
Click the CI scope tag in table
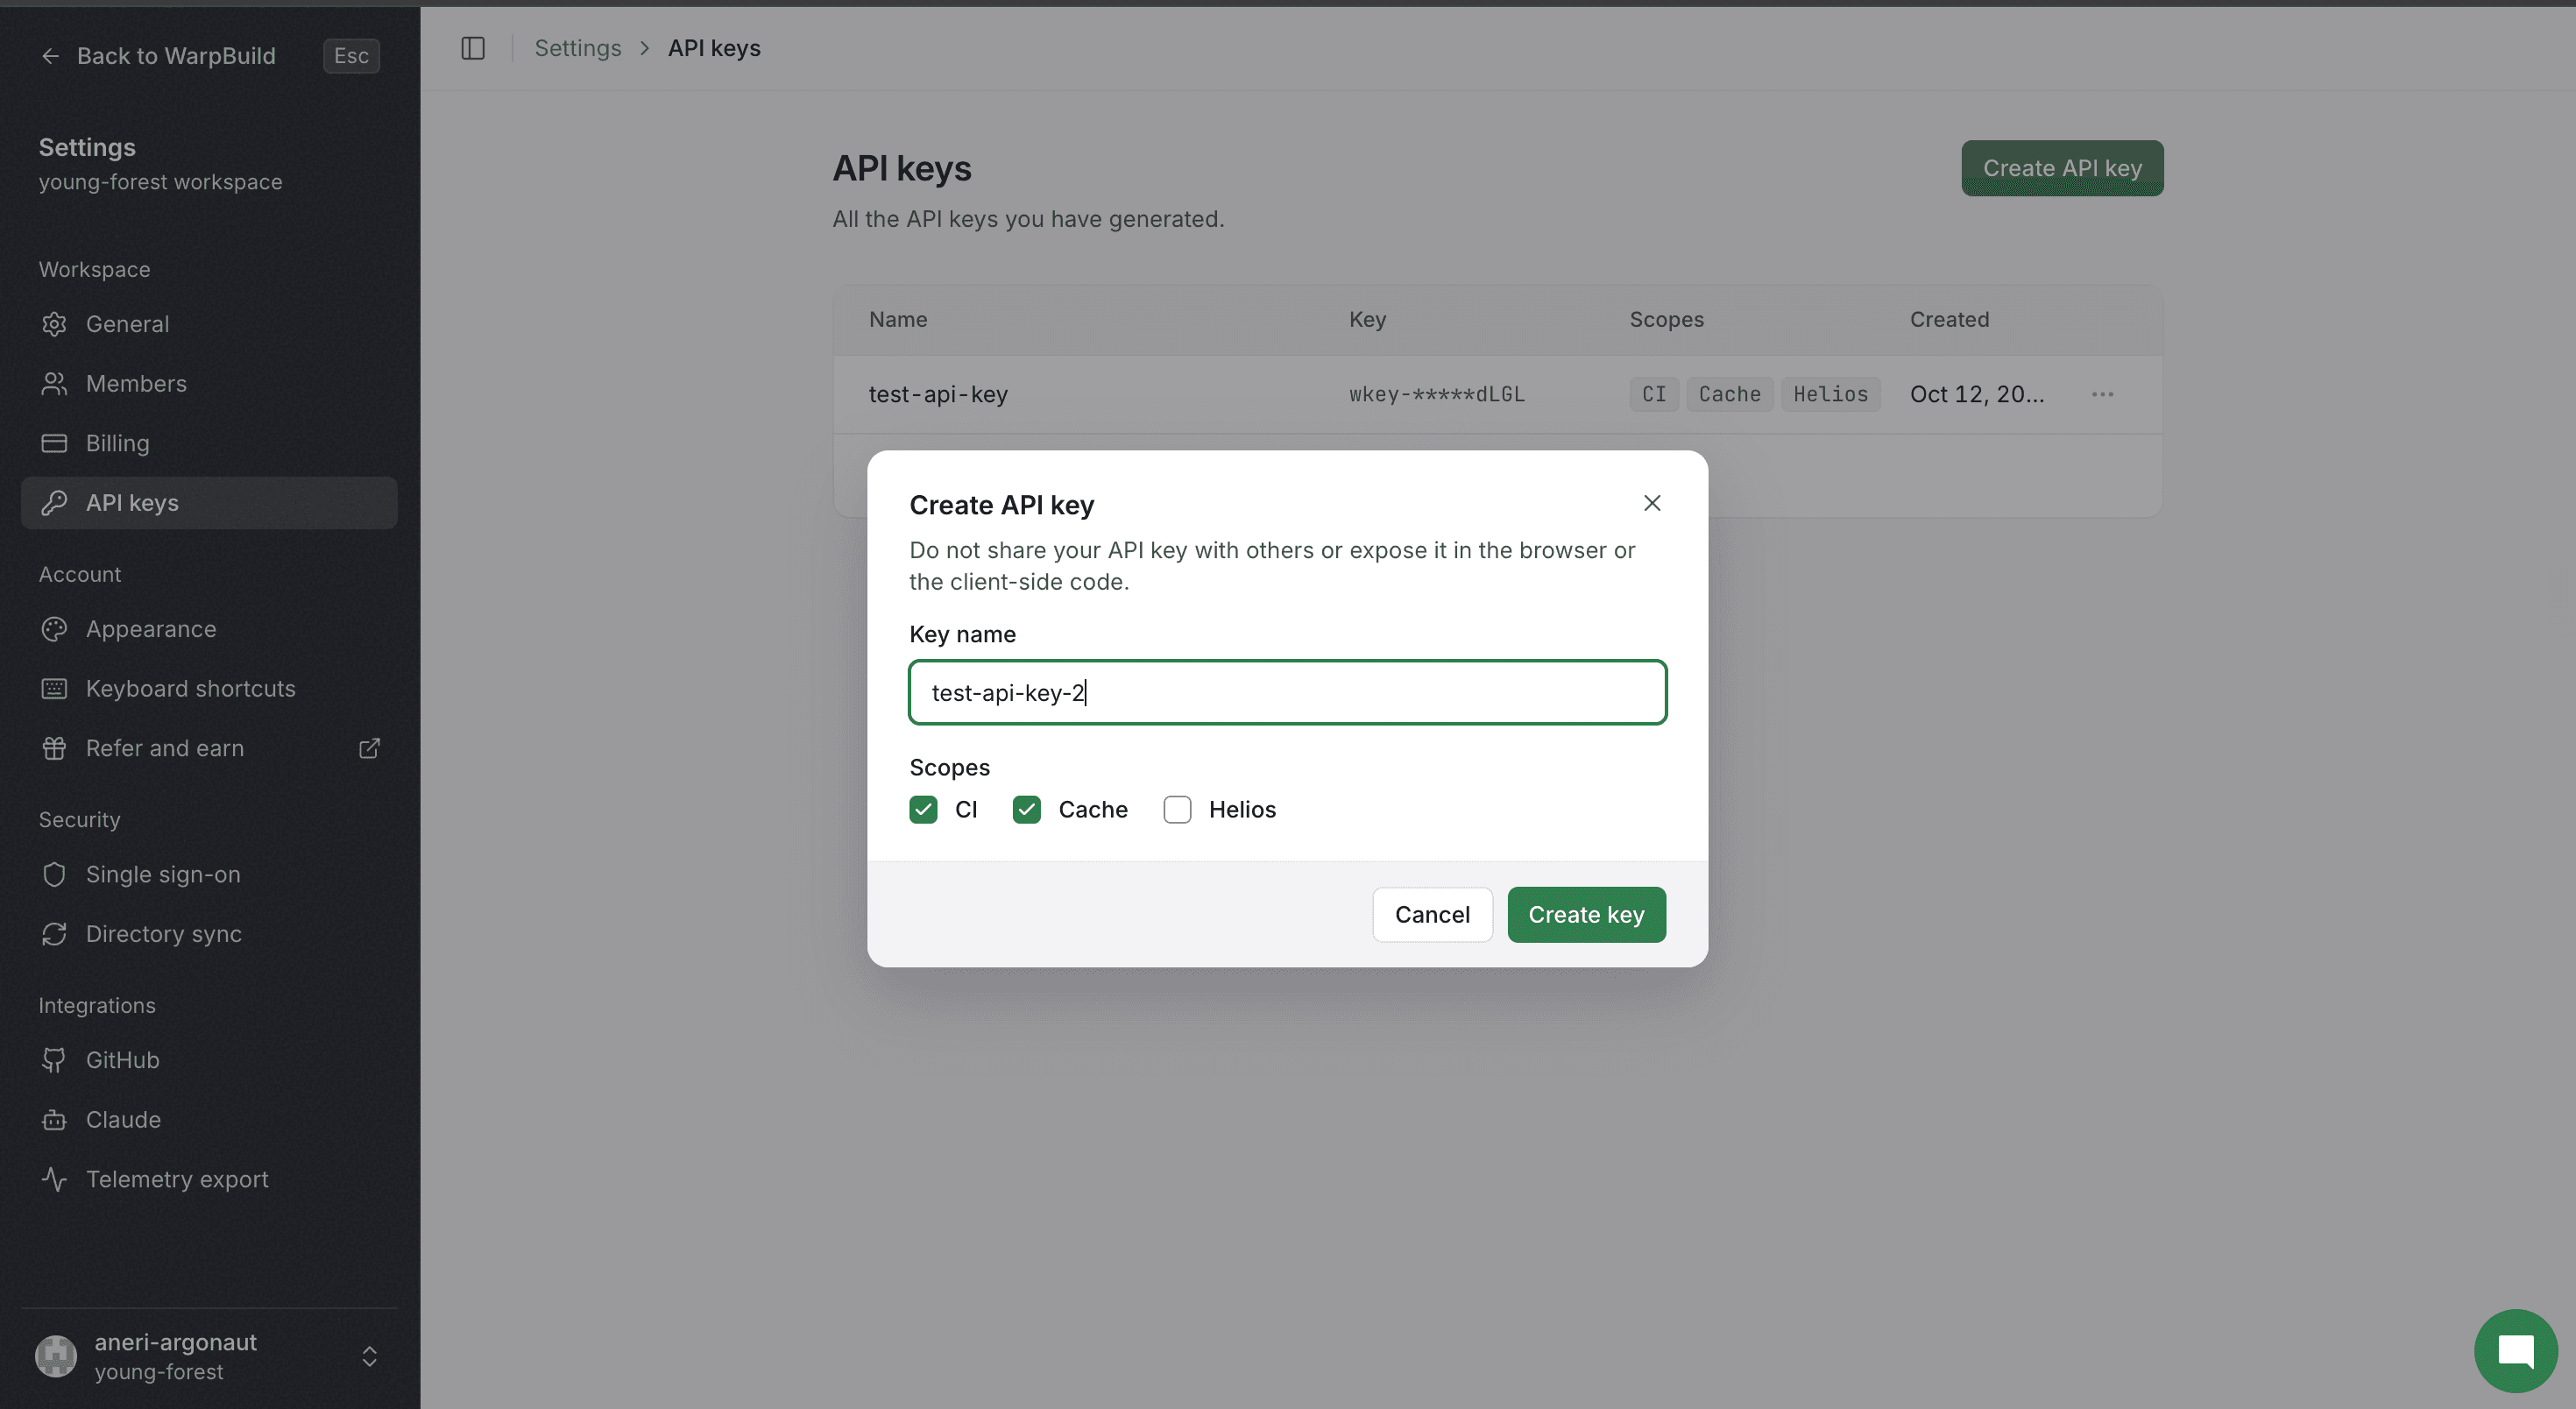pos(1654,394)
